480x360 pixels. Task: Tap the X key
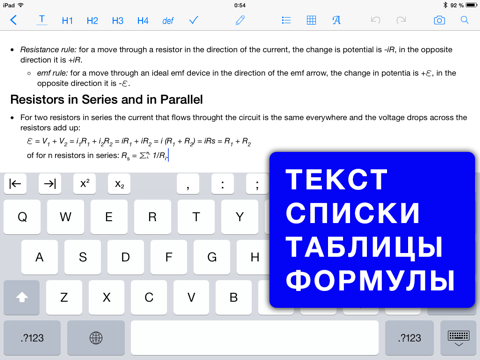tap(106, 297)
